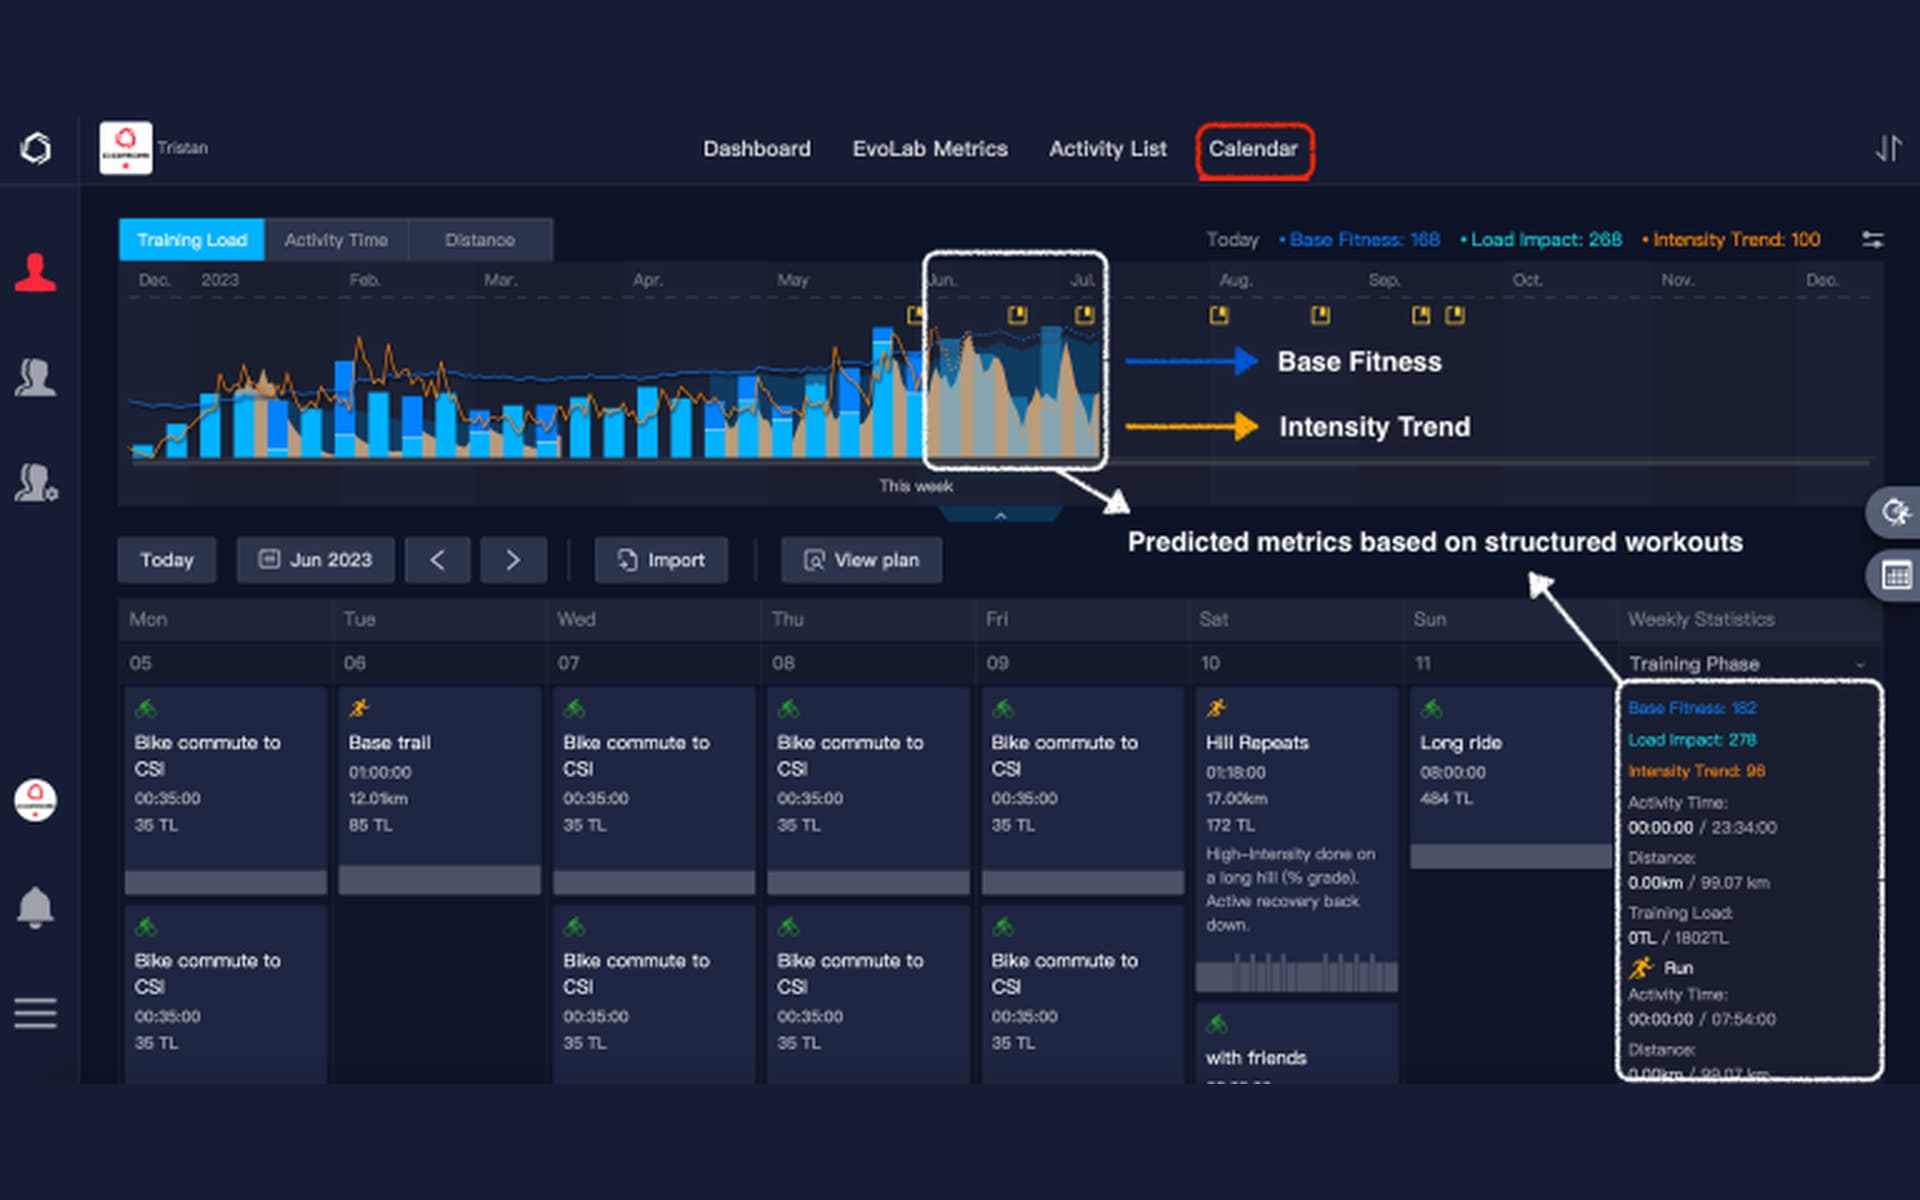The image size is (1920, 1200).
Task: Click the floating workout builder icon
Action: coord(1895,512)
